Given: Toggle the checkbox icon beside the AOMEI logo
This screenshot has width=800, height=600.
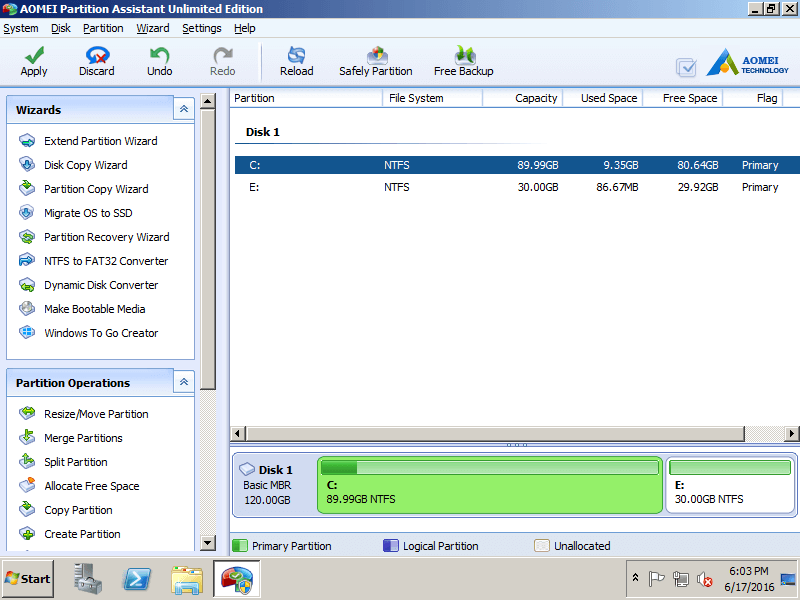Looking at the screenshot, I should (686, 68).
